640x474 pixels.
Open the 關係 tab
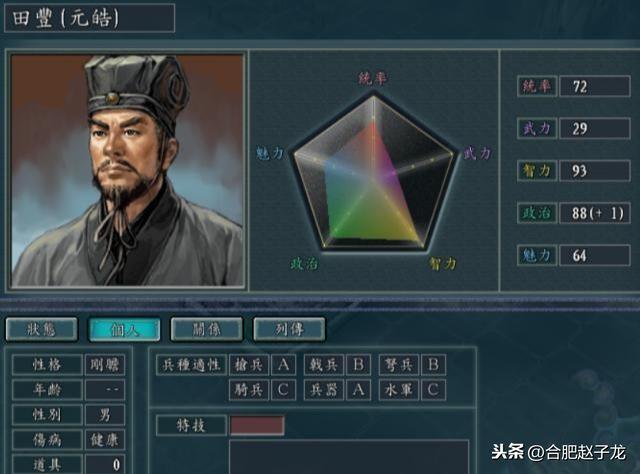pos(207,329)
